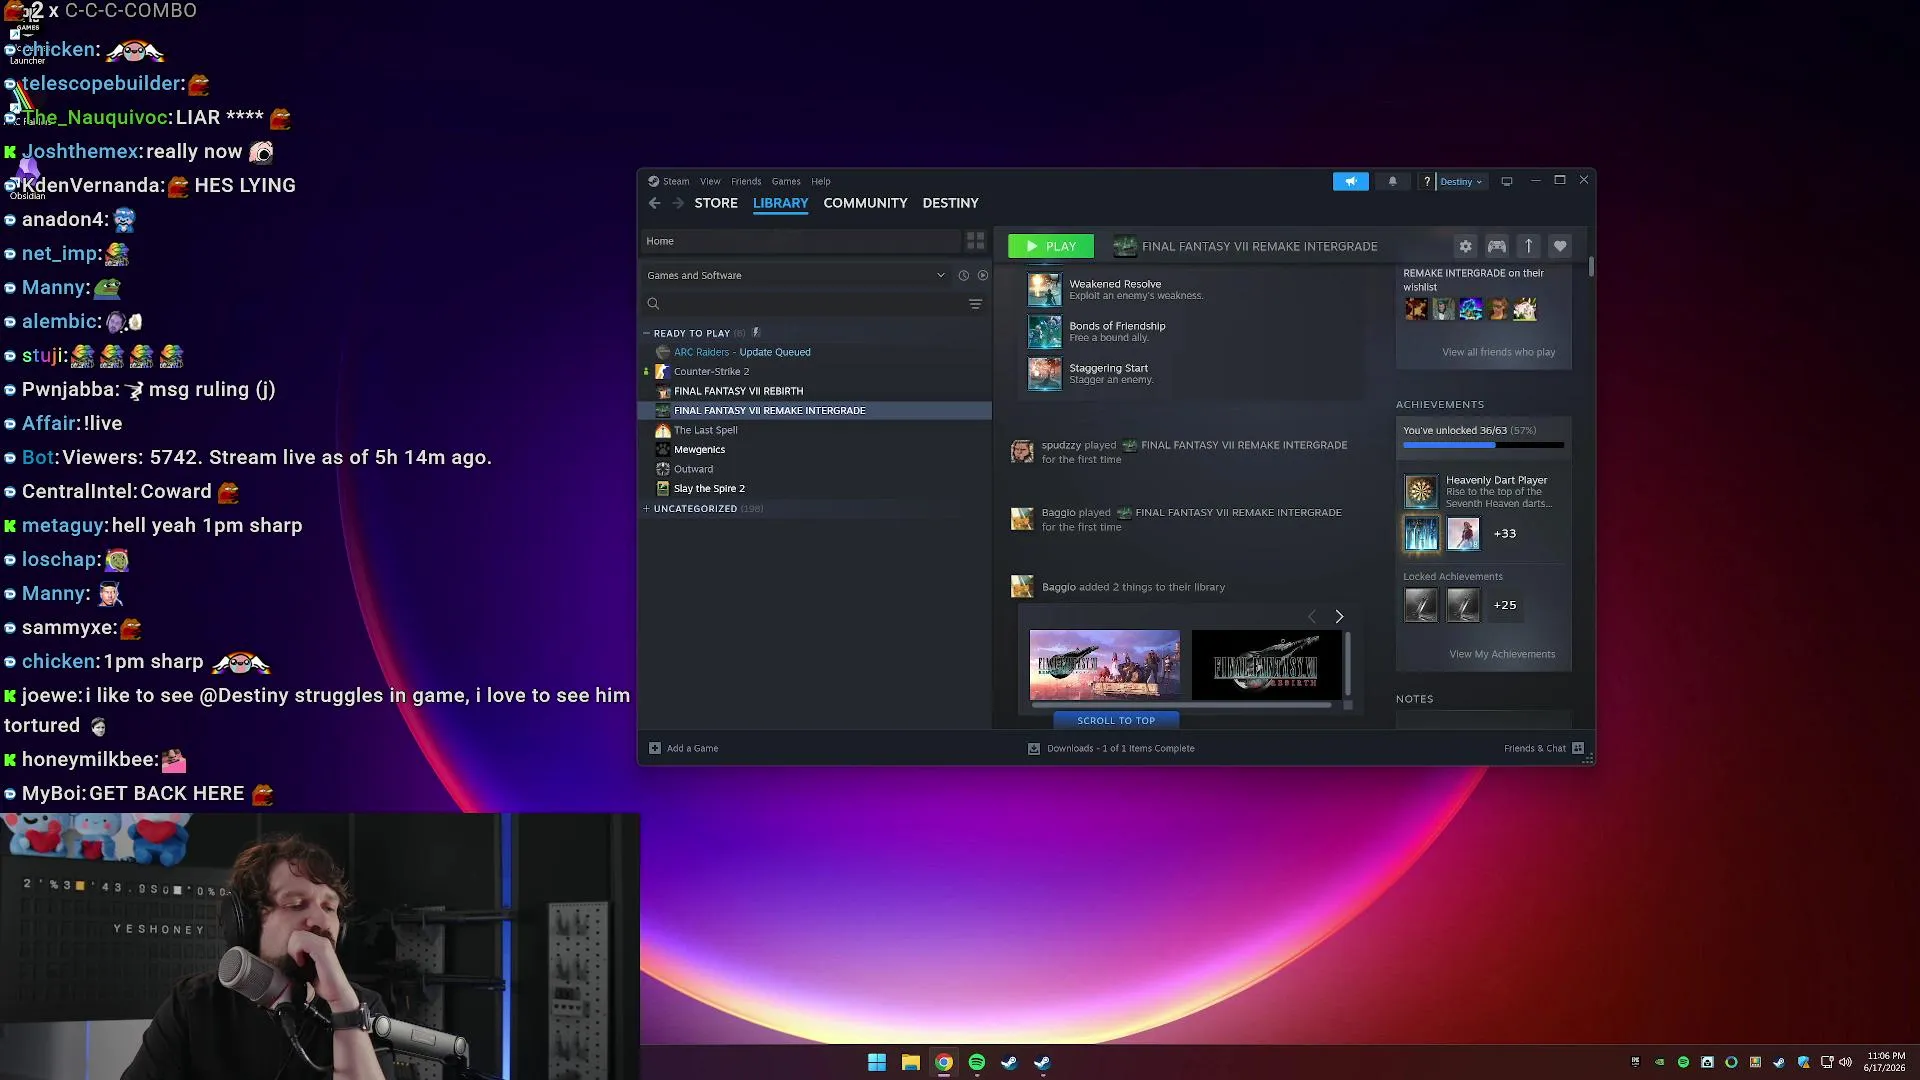Open controller layout settings
1920x1080 pixels.
1497,246
